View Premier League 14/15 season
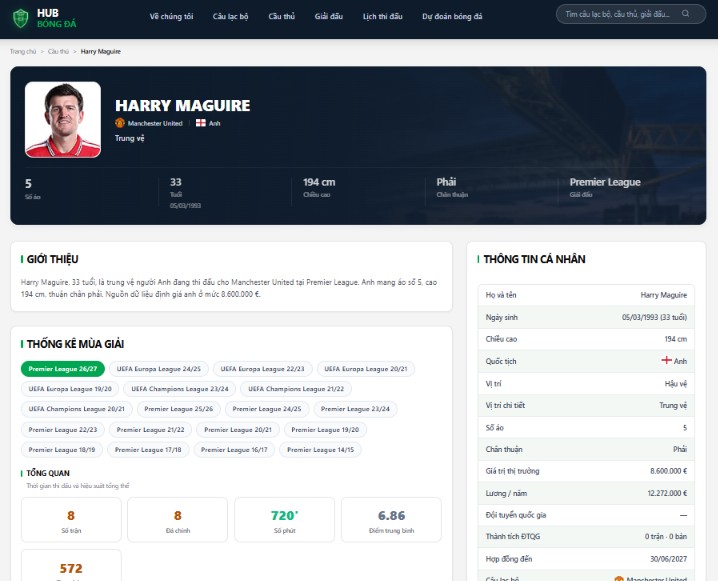This screenshot has height=581, width=718. coord(321,450)
